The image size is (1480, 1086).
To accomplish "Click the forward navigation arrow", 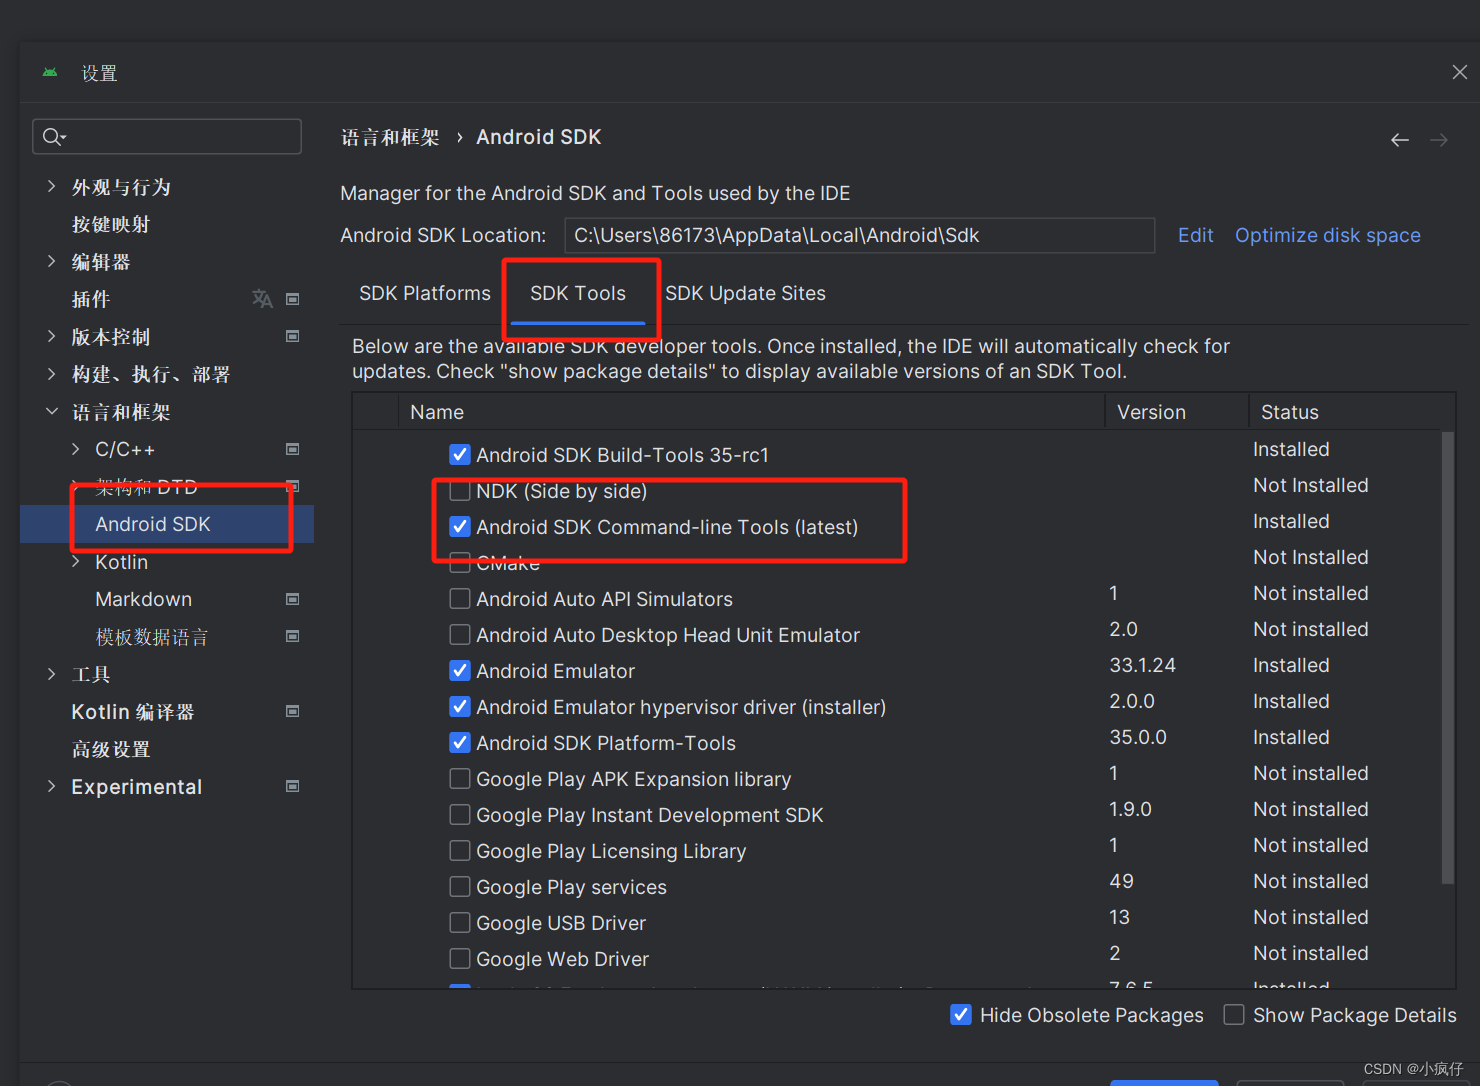I will pos(1439,140).
